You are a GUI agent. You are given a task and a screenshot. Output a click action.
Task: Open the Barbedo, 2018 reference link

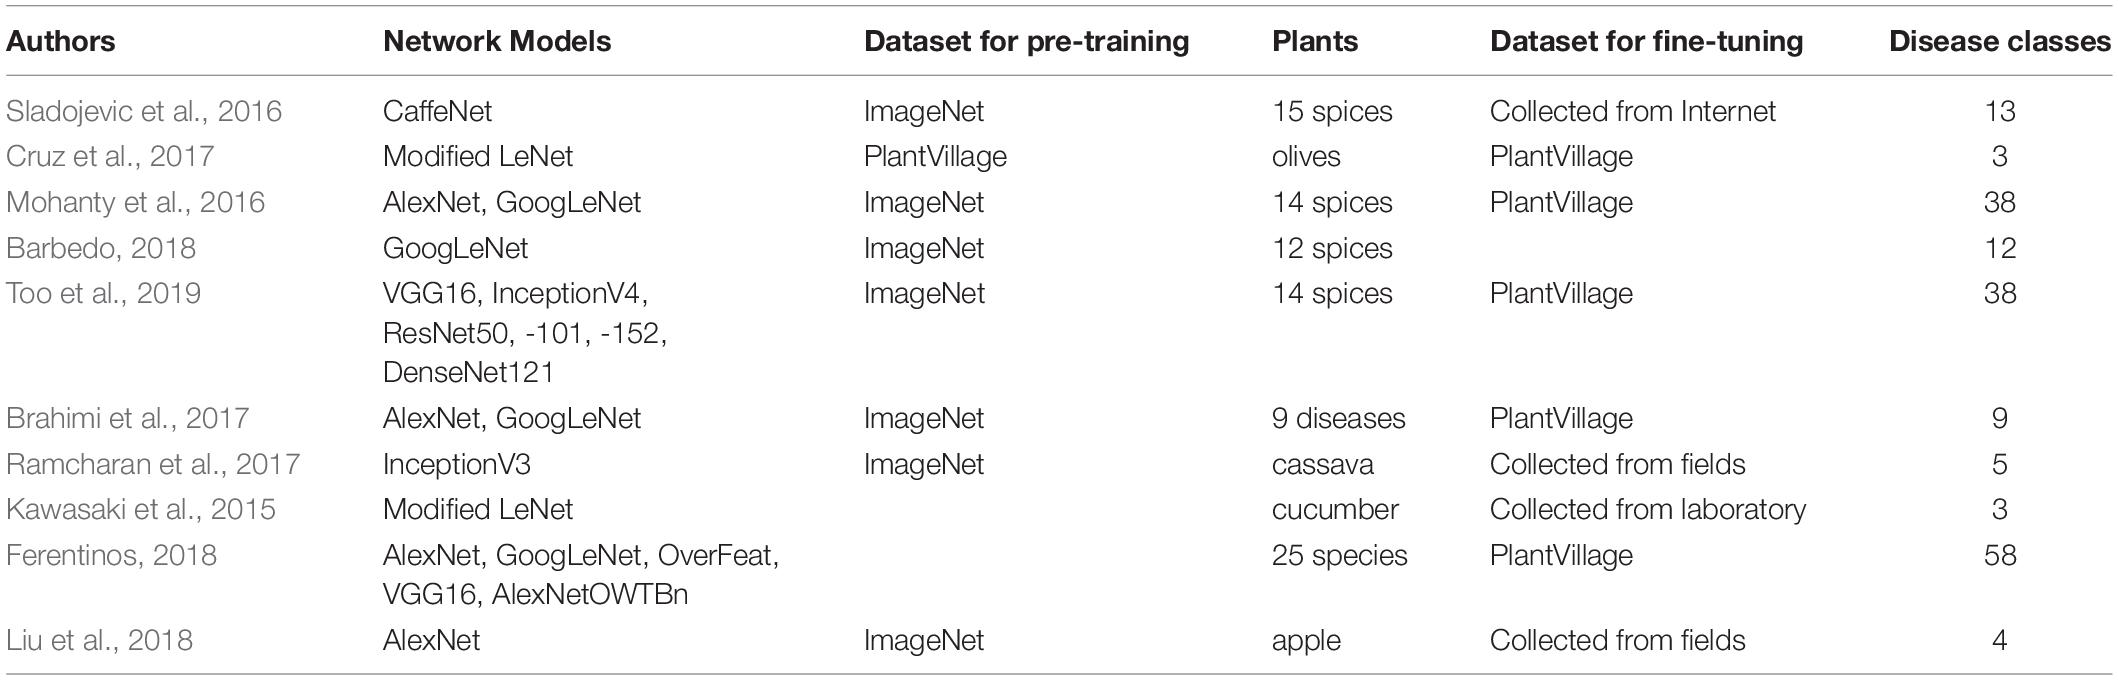tap(101, 248)
